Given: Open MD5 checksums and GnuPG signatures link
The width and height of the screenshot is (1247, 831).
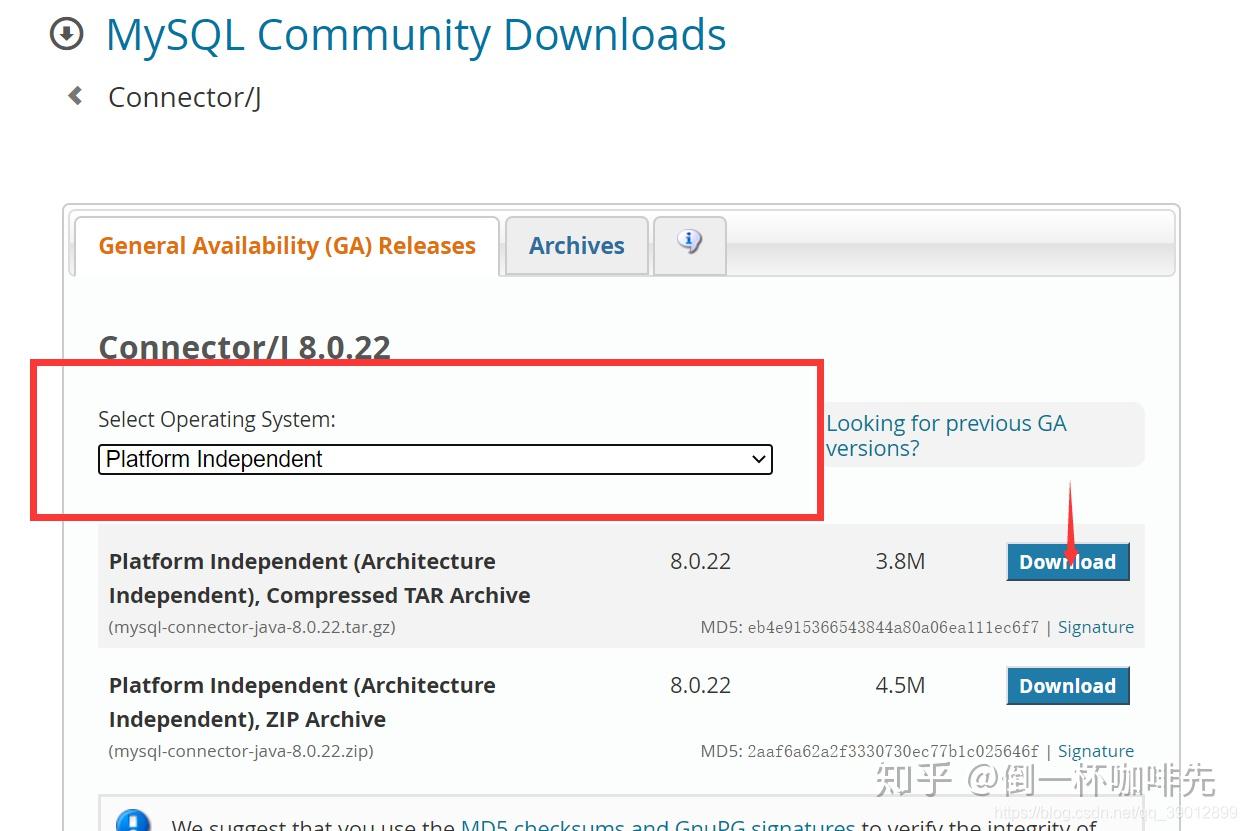Looking at the screenshot, I should 658,825.
